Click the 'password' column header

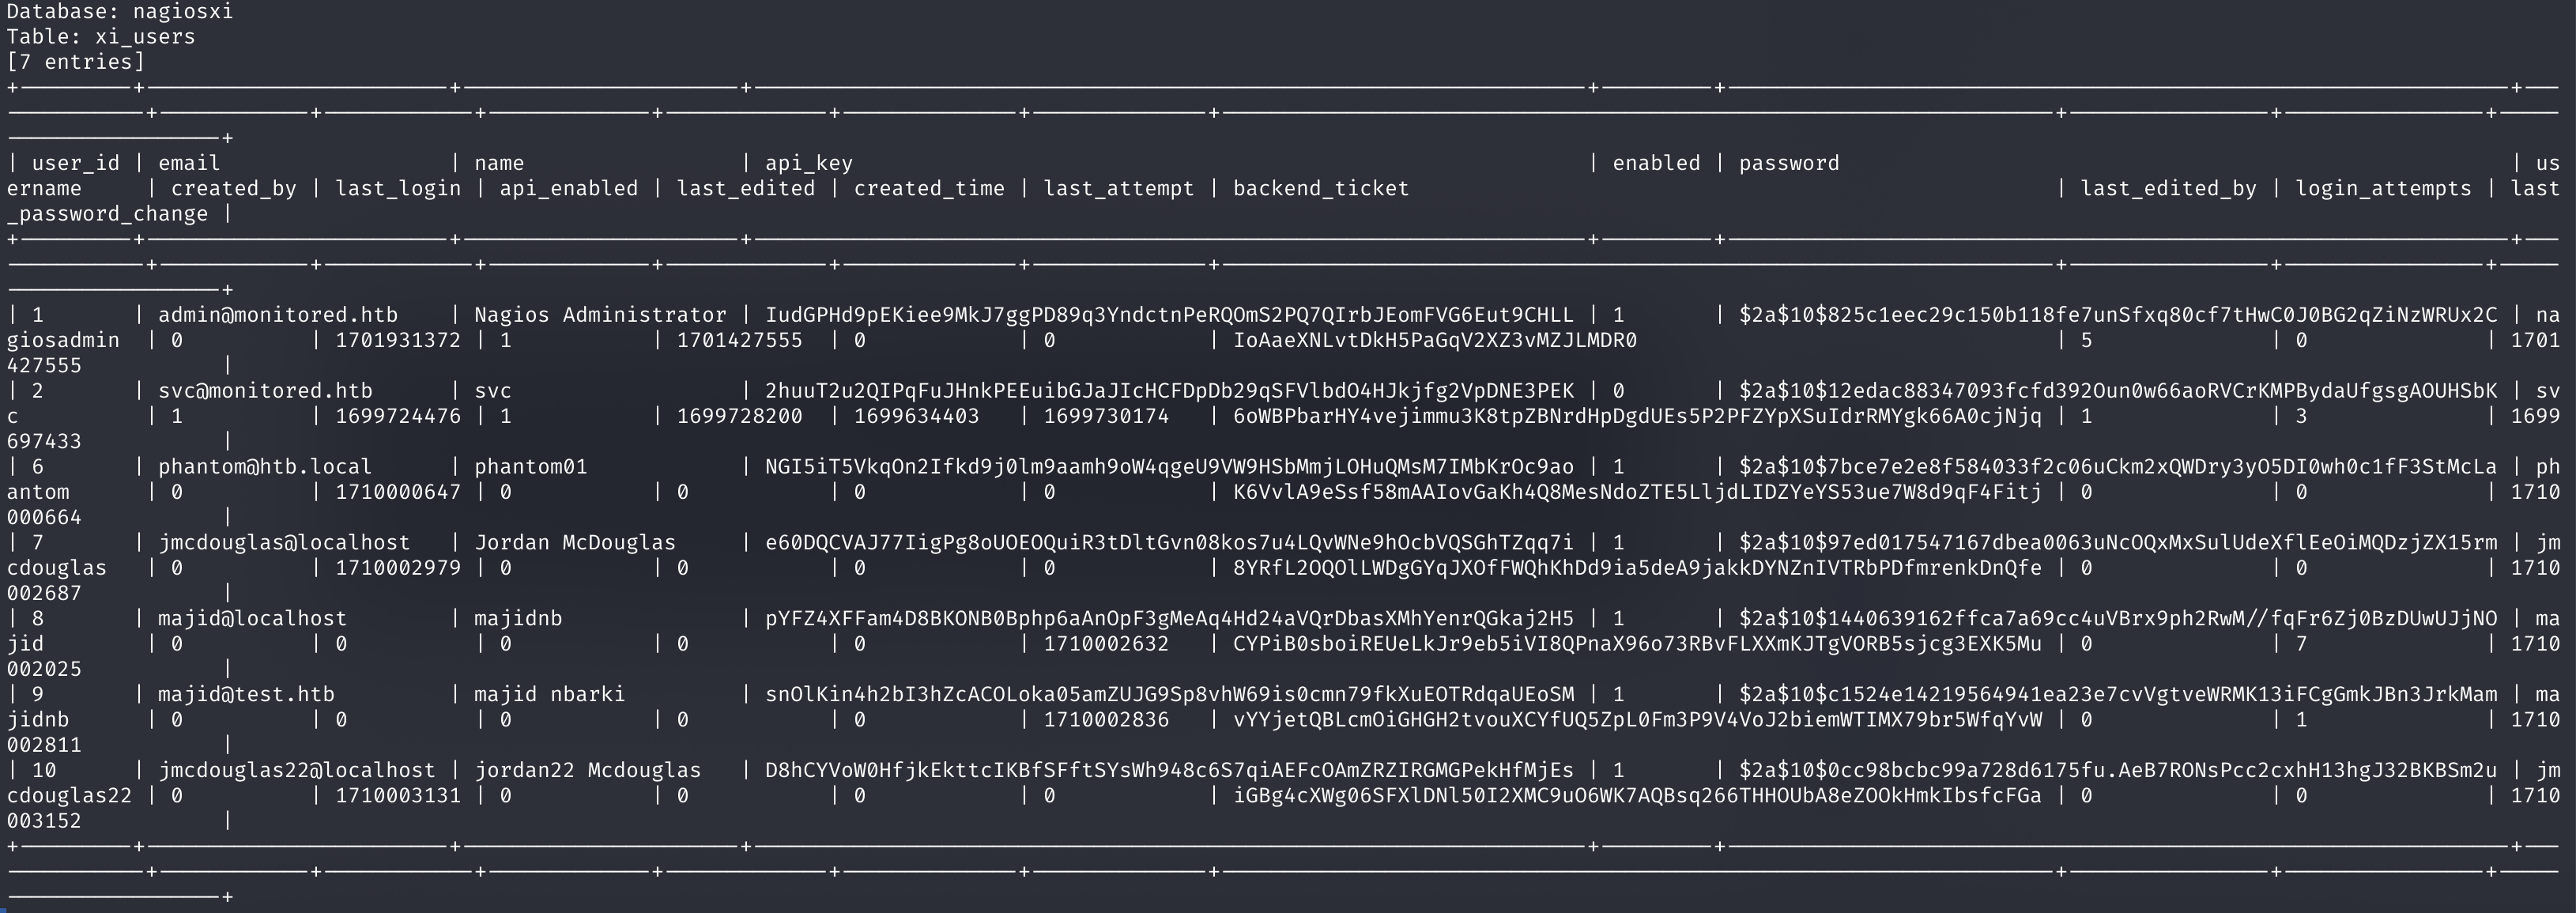1789,163
